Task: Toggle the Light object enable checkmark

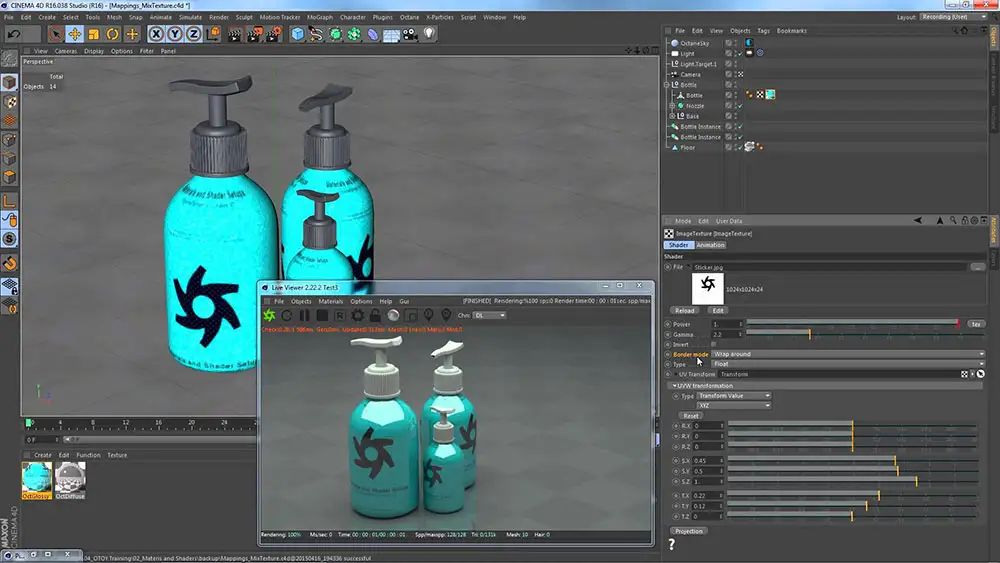Action: point(740,54)
